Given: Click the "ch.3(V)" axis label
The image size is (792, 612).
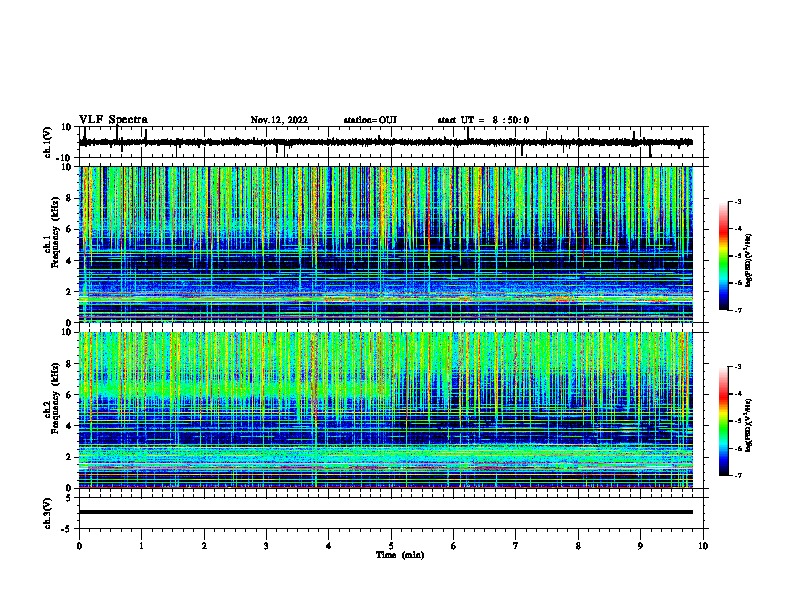Looking at the screenshot, I should point(48,513).
